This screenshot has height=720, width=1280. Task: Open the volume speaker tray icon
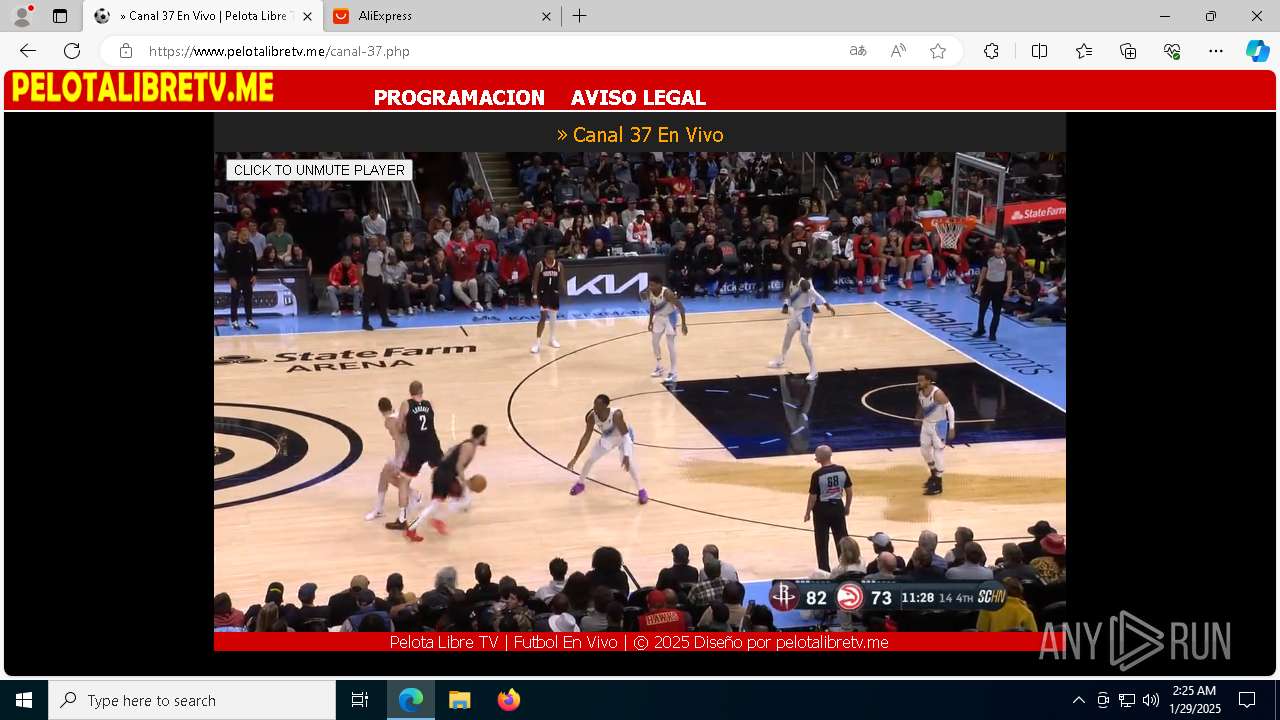(x=1151, y=700)
